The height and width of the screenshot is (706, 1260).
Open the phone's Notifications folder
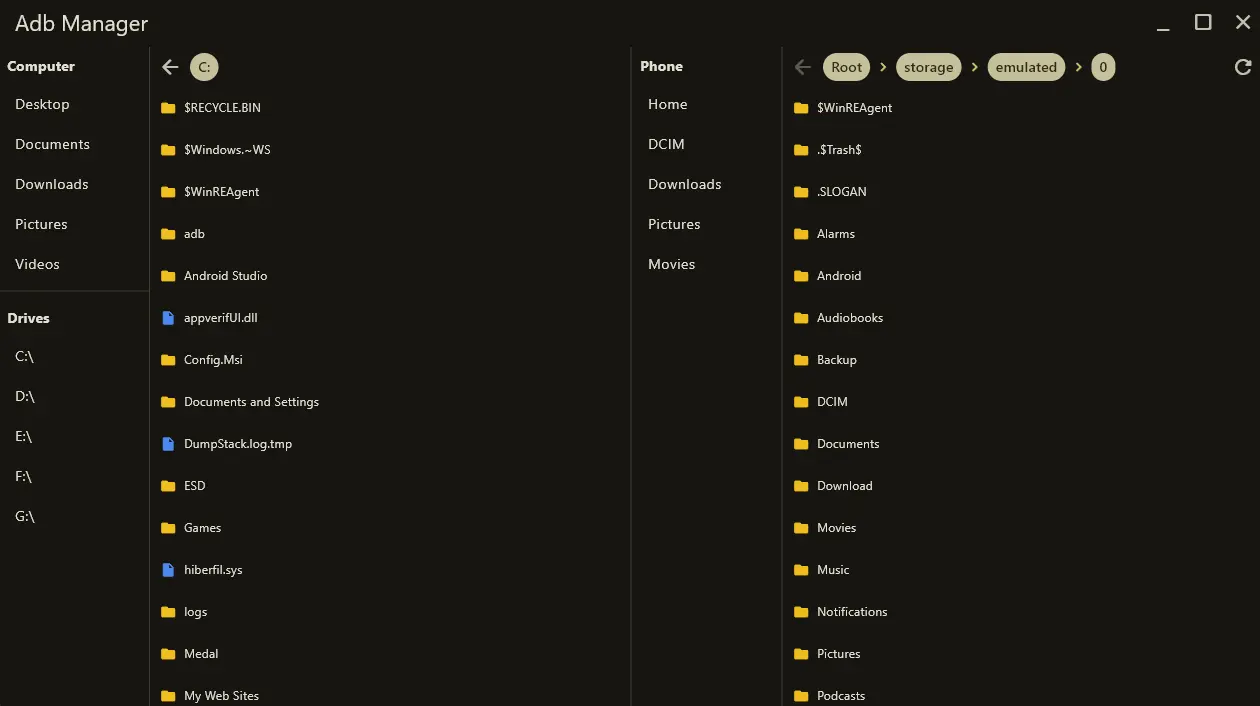point(852,612)
